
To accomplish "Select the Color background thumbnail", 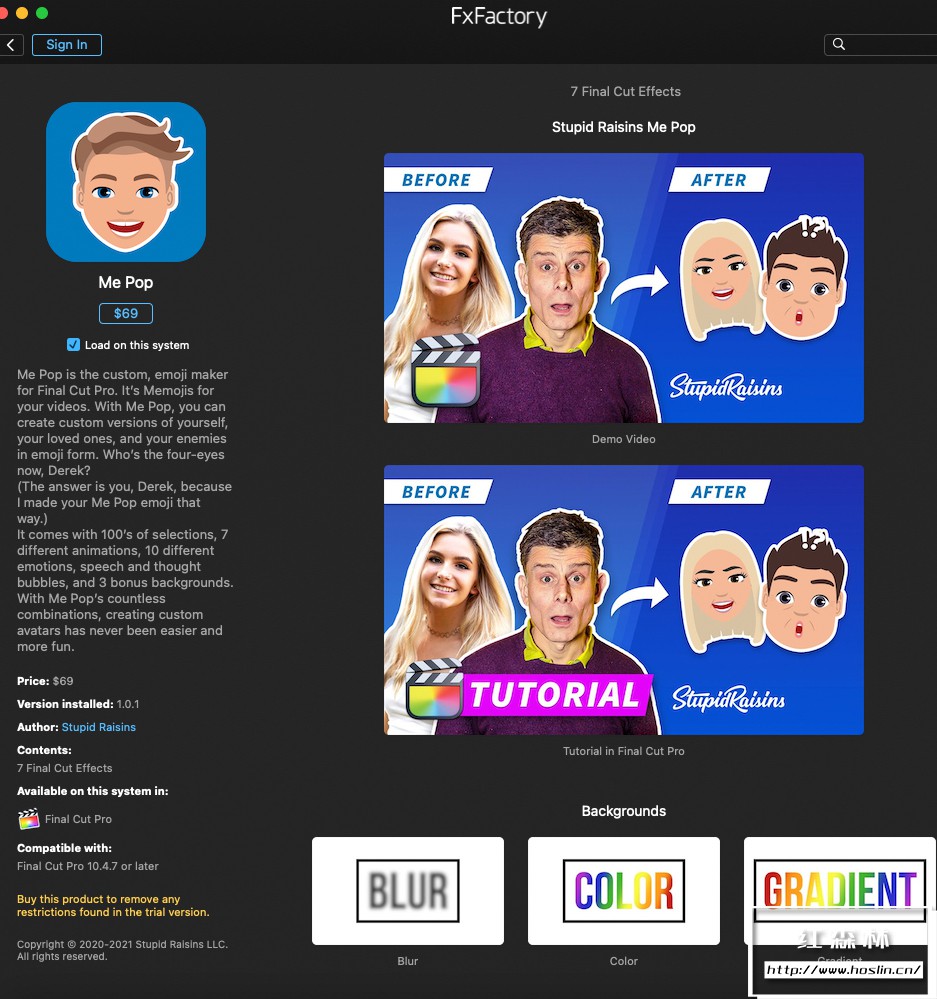I will tap(624, 891).
